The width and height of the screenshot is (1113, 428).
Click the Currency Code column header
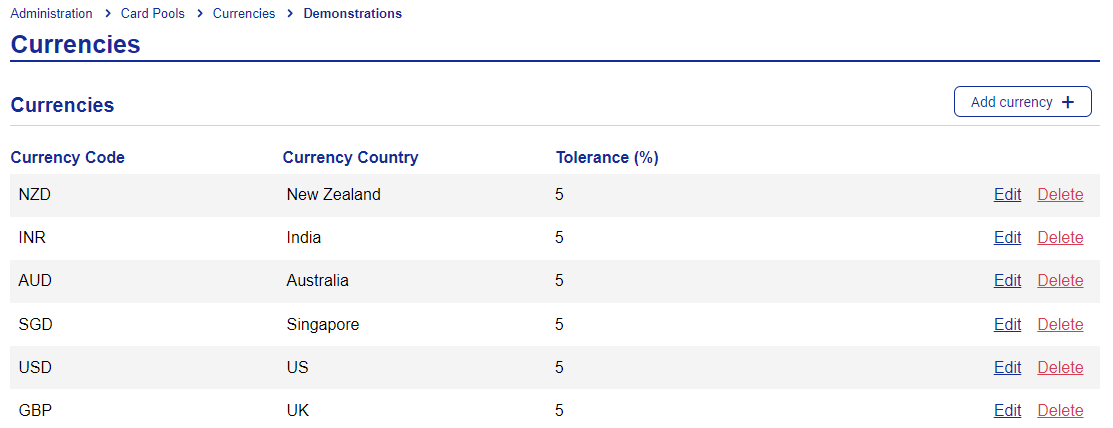click(67, 158)
